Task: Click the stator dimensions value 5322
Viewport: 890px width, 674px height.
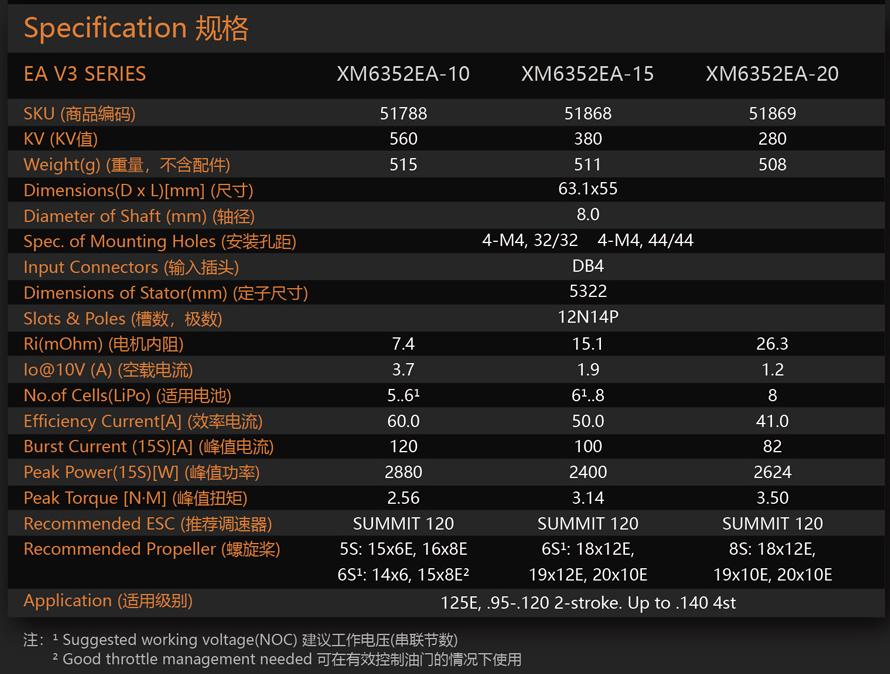Action: (588, 292)
